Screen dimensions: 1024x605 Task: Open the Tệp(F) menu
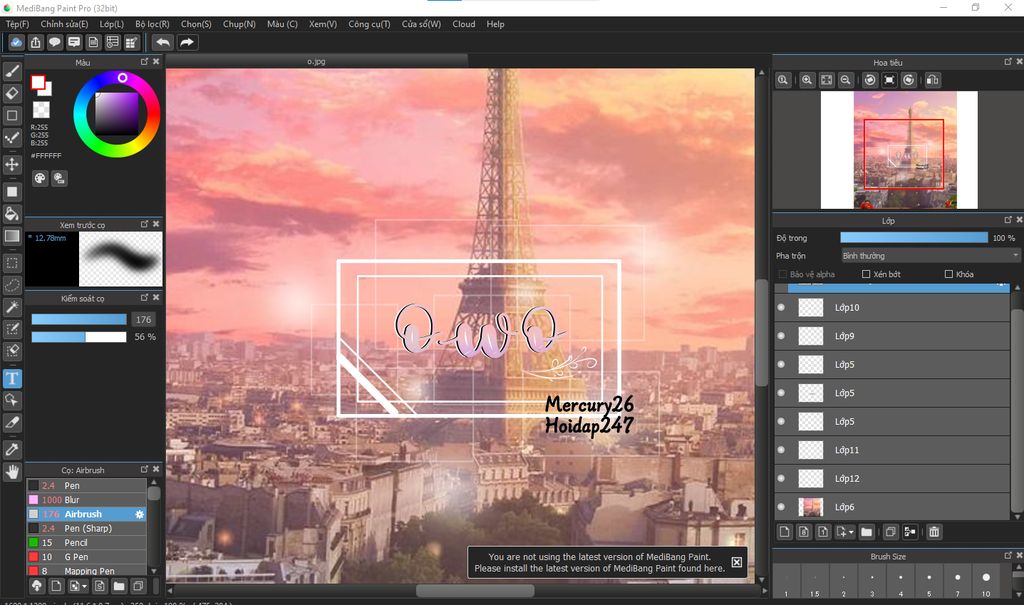(x=18, y=24)
